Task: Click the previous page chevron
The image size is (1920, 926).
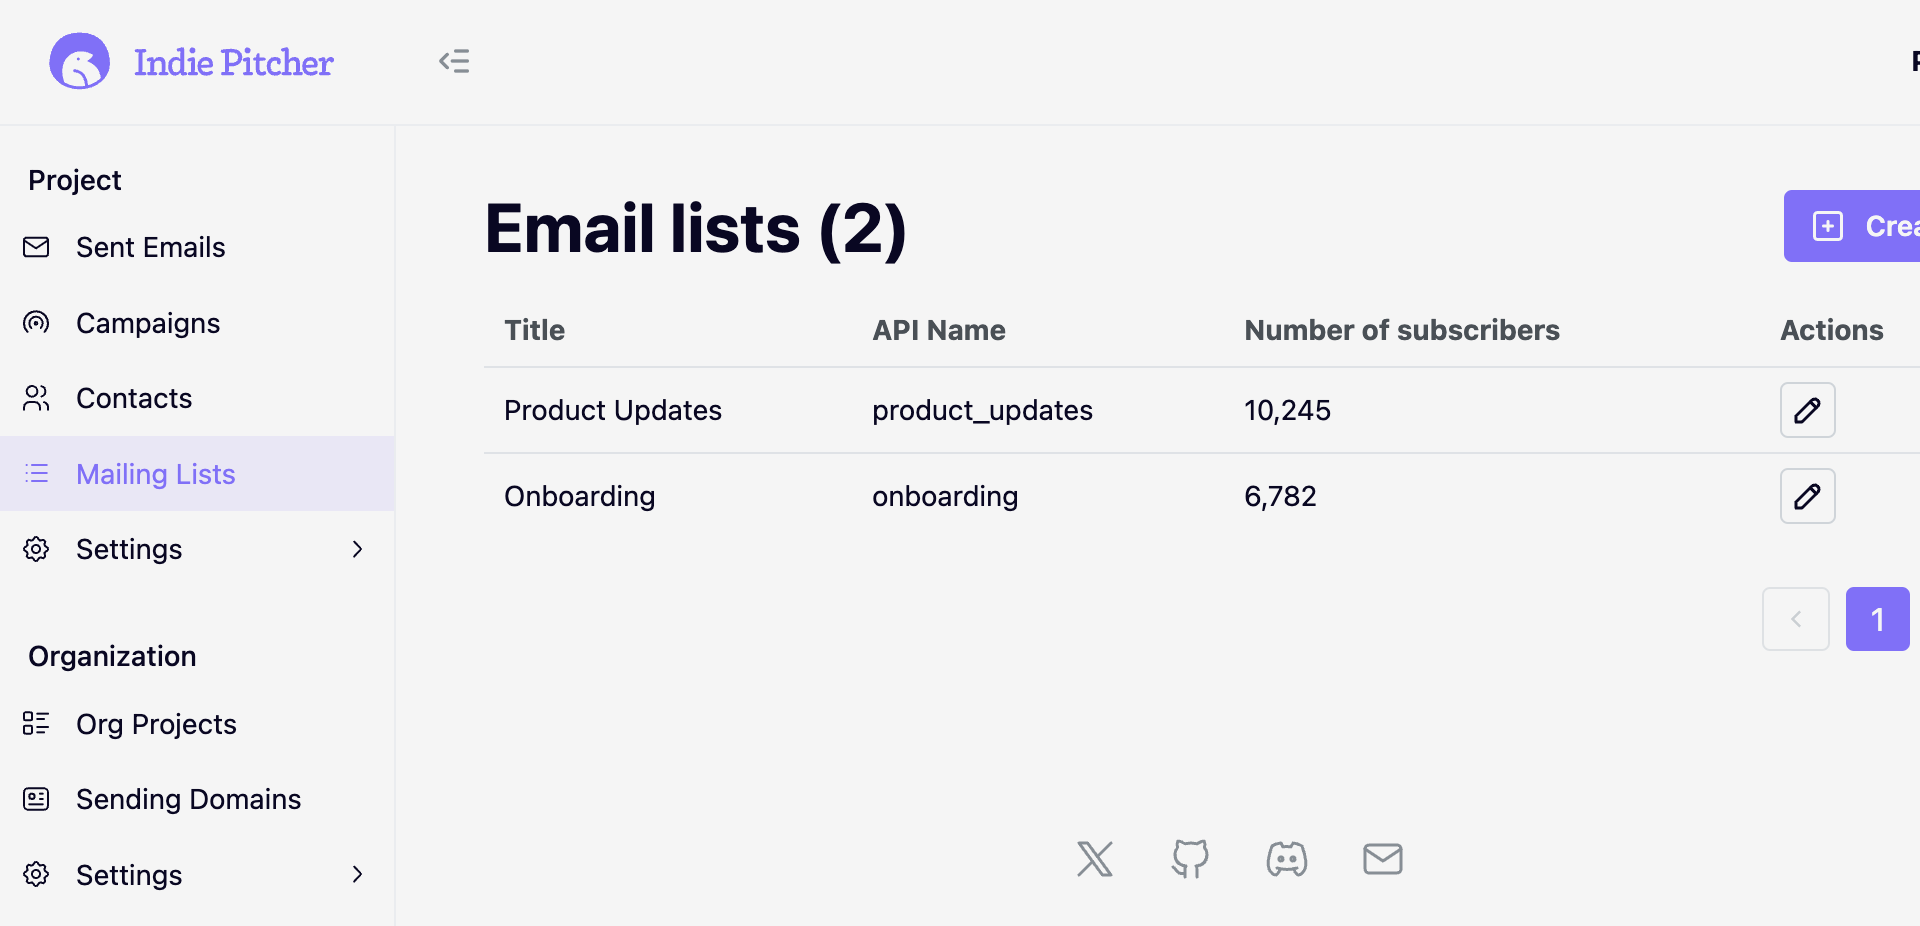Action: coord(1795,619)
